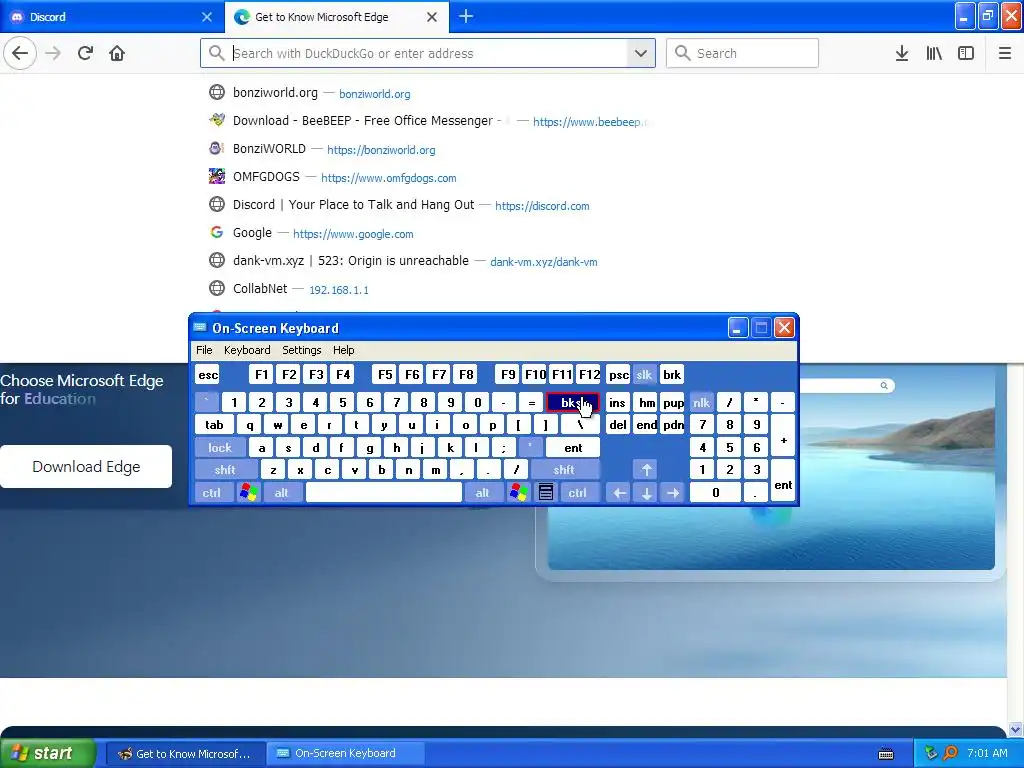Image resolution: width=1024 pixels, height=768 pixels.
Task: Close the Discord tab
Action: pyautogui.click(x=207, y=17)
